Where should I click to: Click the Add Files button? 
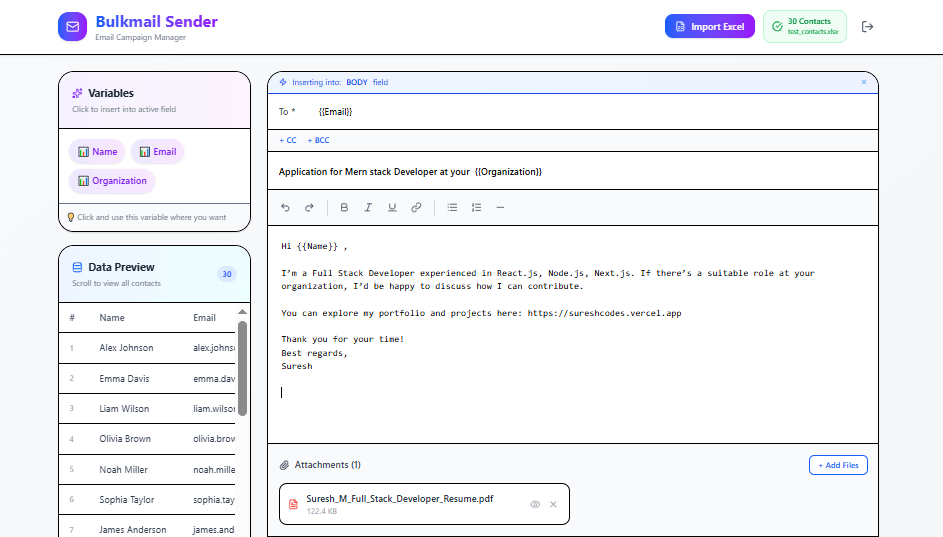838,465
